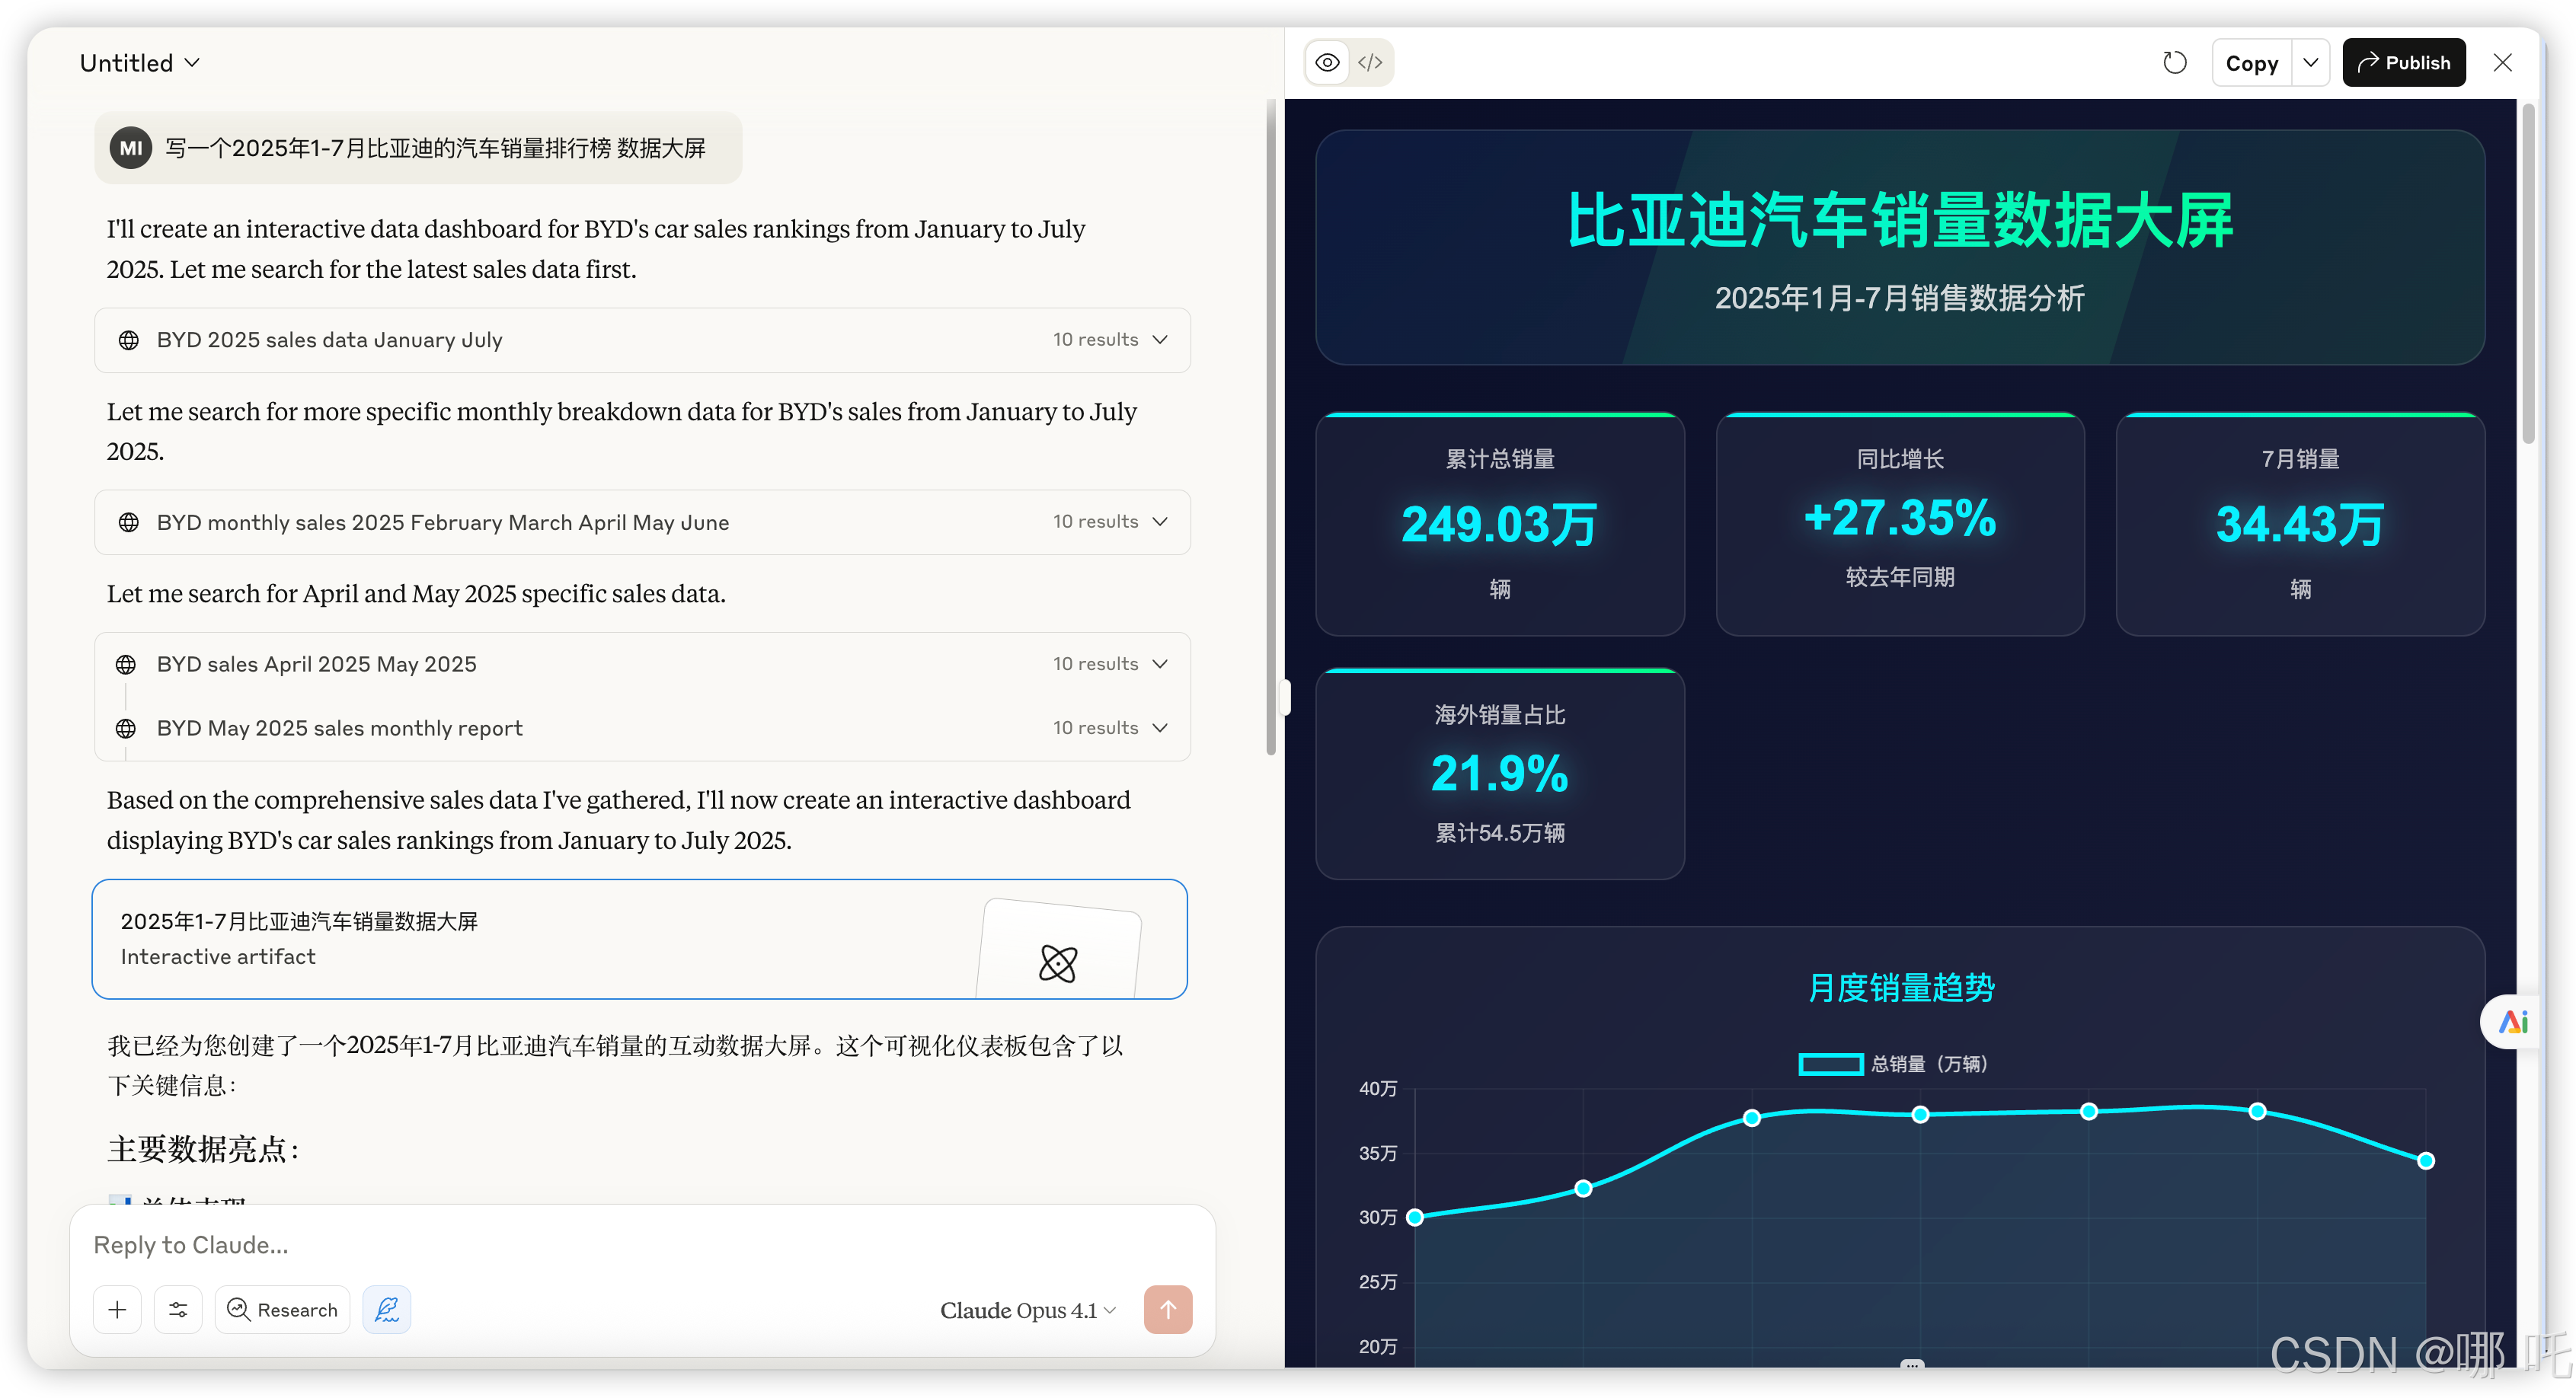Toggle the 总销量 chart legend swatch
The height and width of the screenshot is (1398, 2576).
(1830, 1064)
